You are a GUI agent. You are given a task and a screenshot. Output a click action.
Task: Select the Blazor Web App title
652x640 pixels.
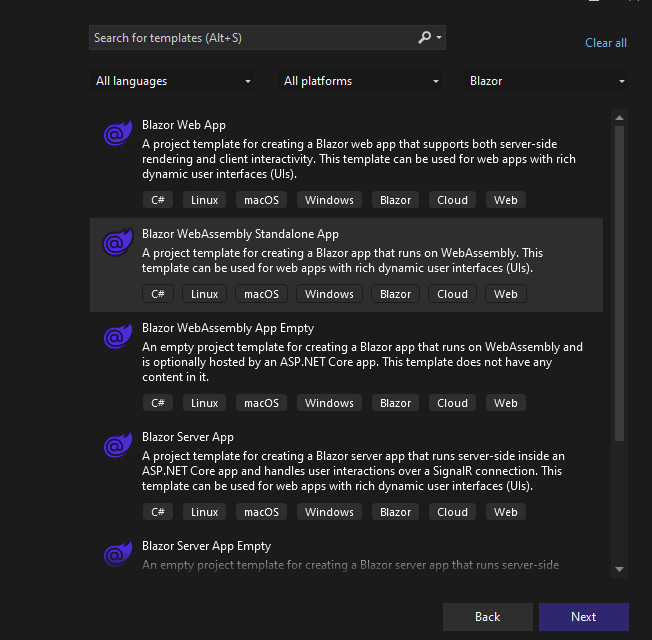click(184, 125)
